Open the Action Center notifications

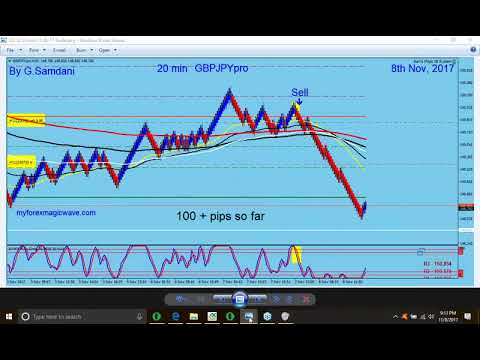point(468,316)
